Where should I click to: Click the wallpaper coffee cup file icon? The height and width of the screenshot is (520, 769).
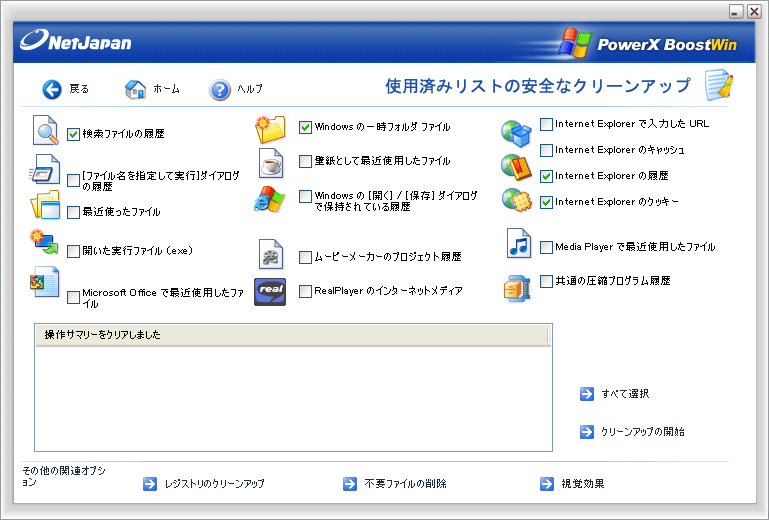click(271, 163)
